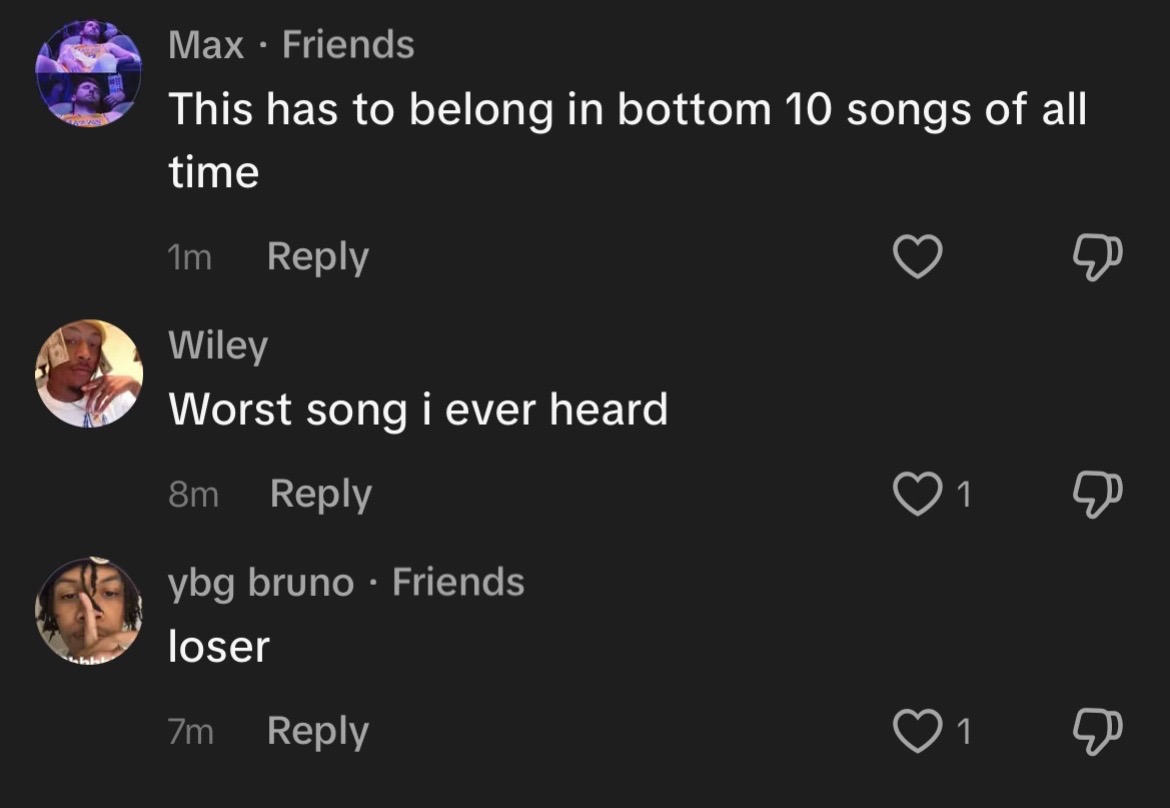The width and height of the screenshot is (1170, 808).
Task: Tap the like count on Wiley's comment
Action: click(x=963, y=494)
